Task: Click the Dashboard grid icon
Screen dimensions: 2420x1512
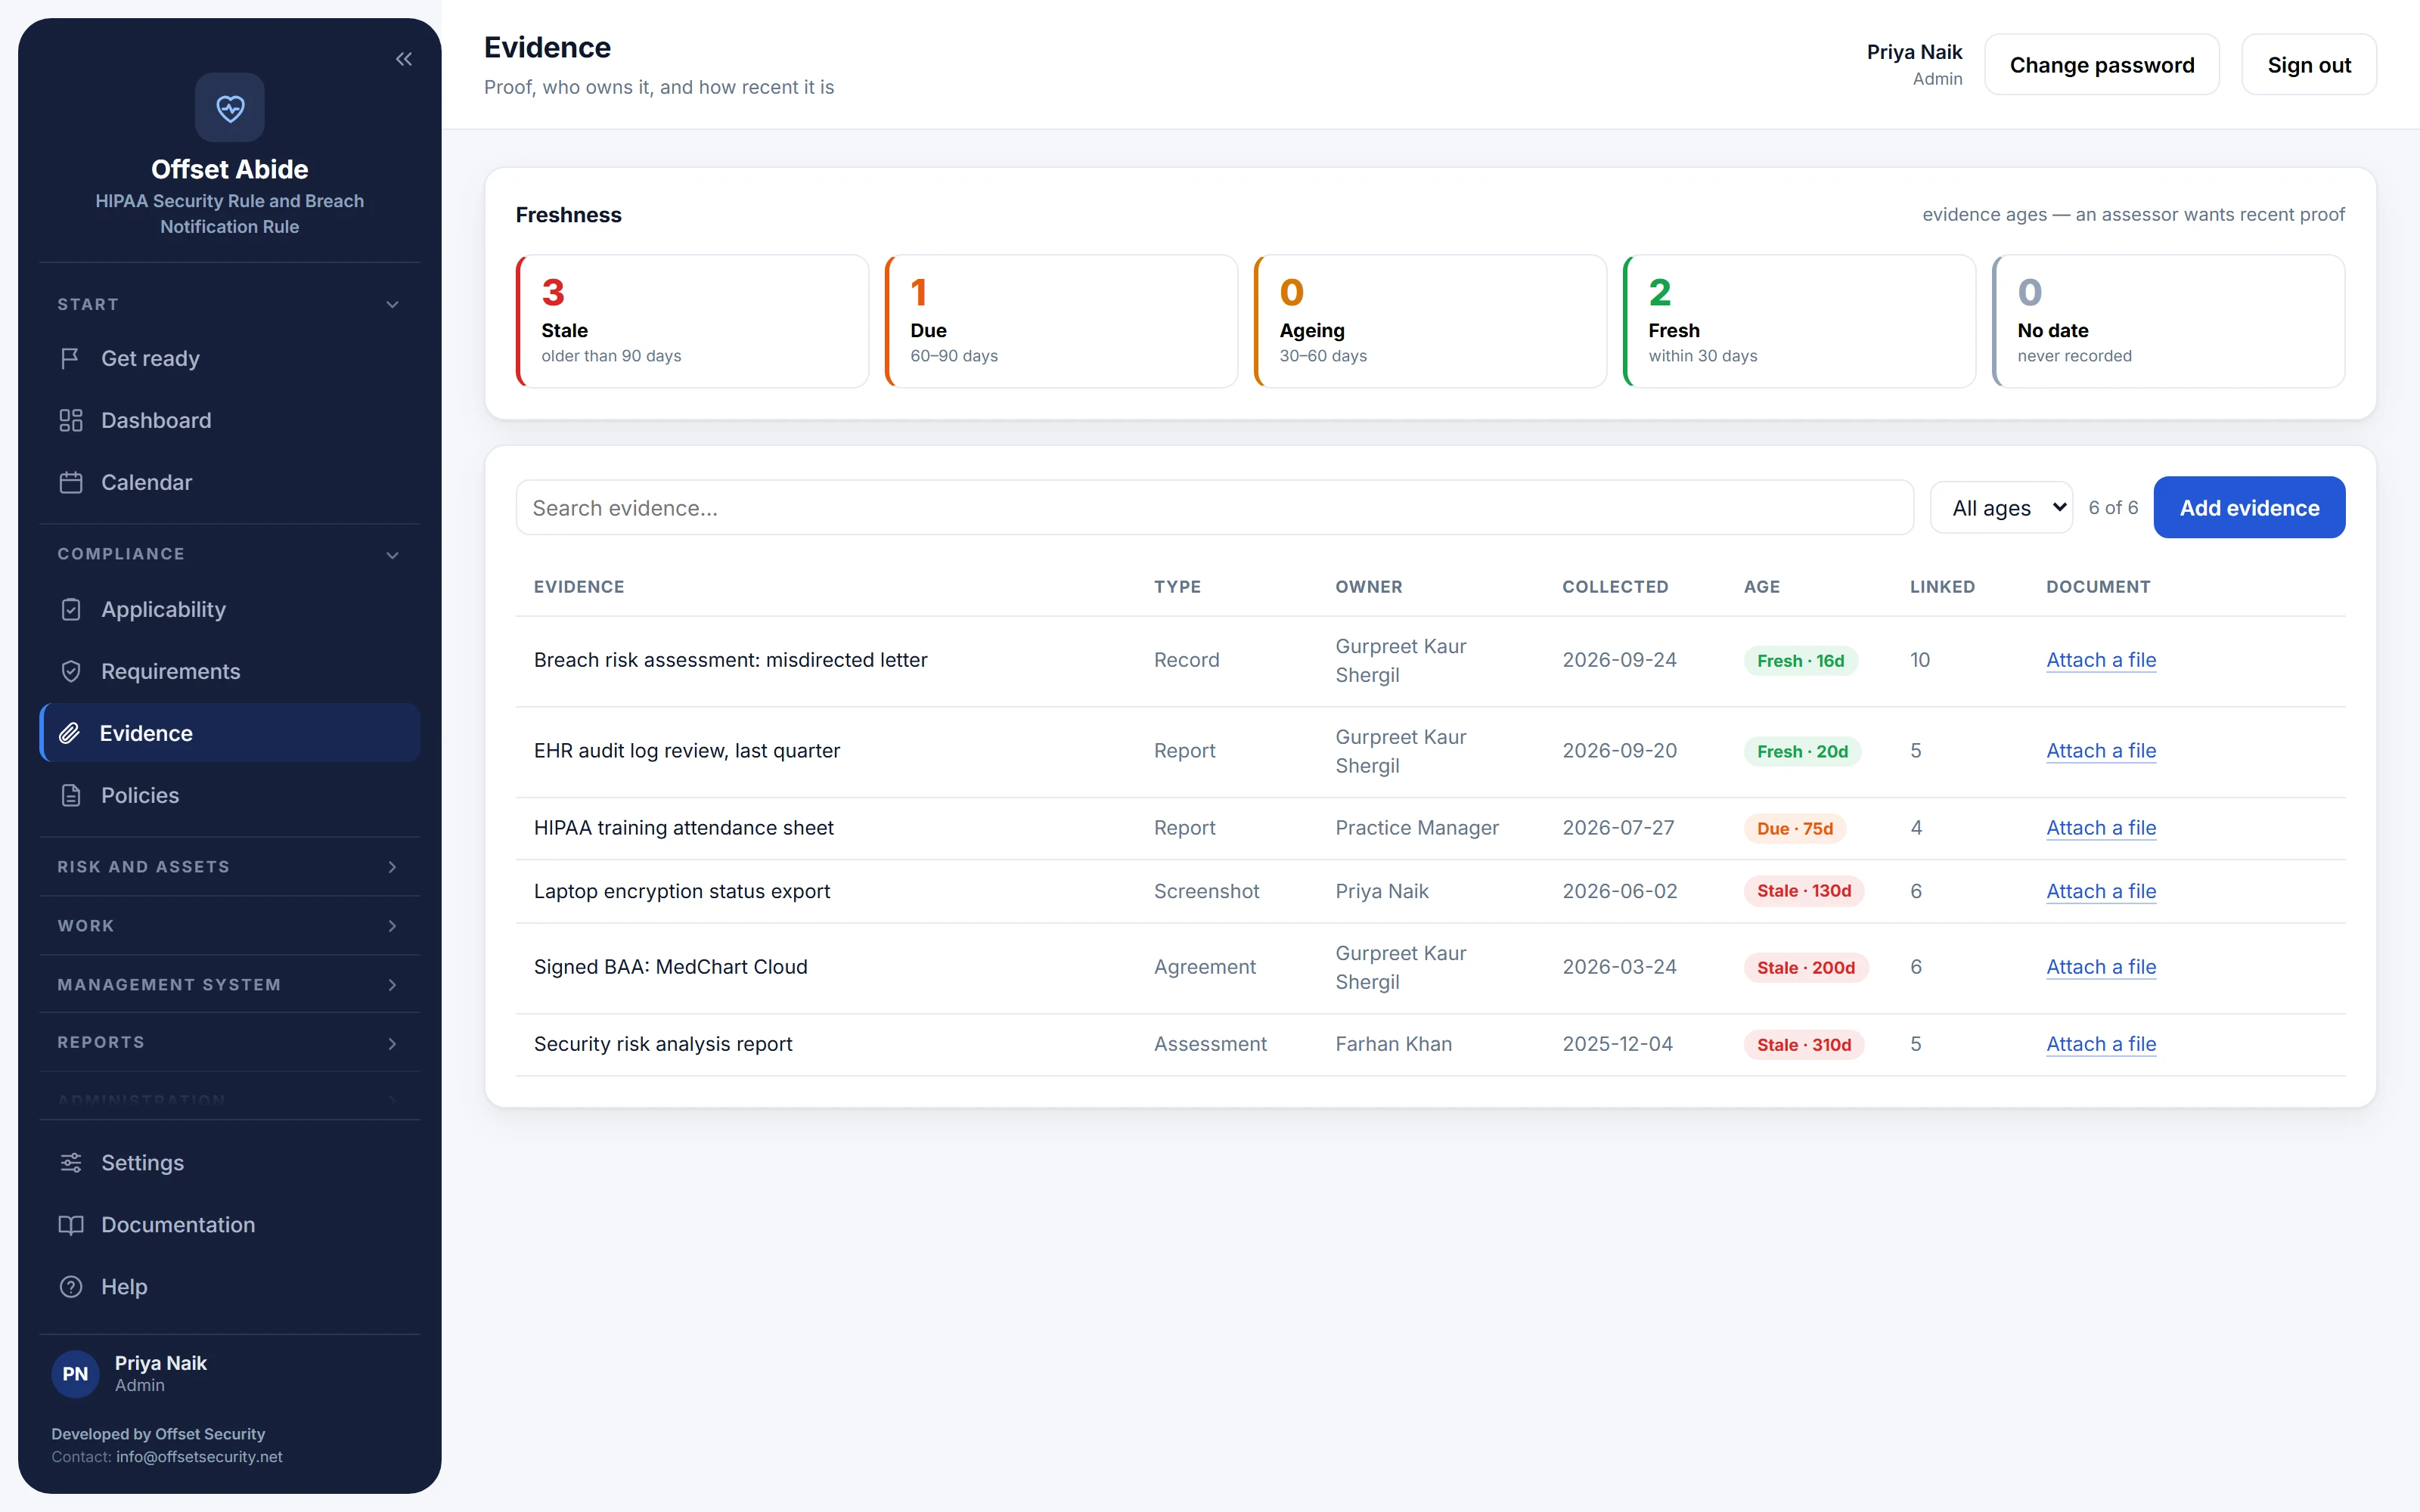Action: (70, 420)
